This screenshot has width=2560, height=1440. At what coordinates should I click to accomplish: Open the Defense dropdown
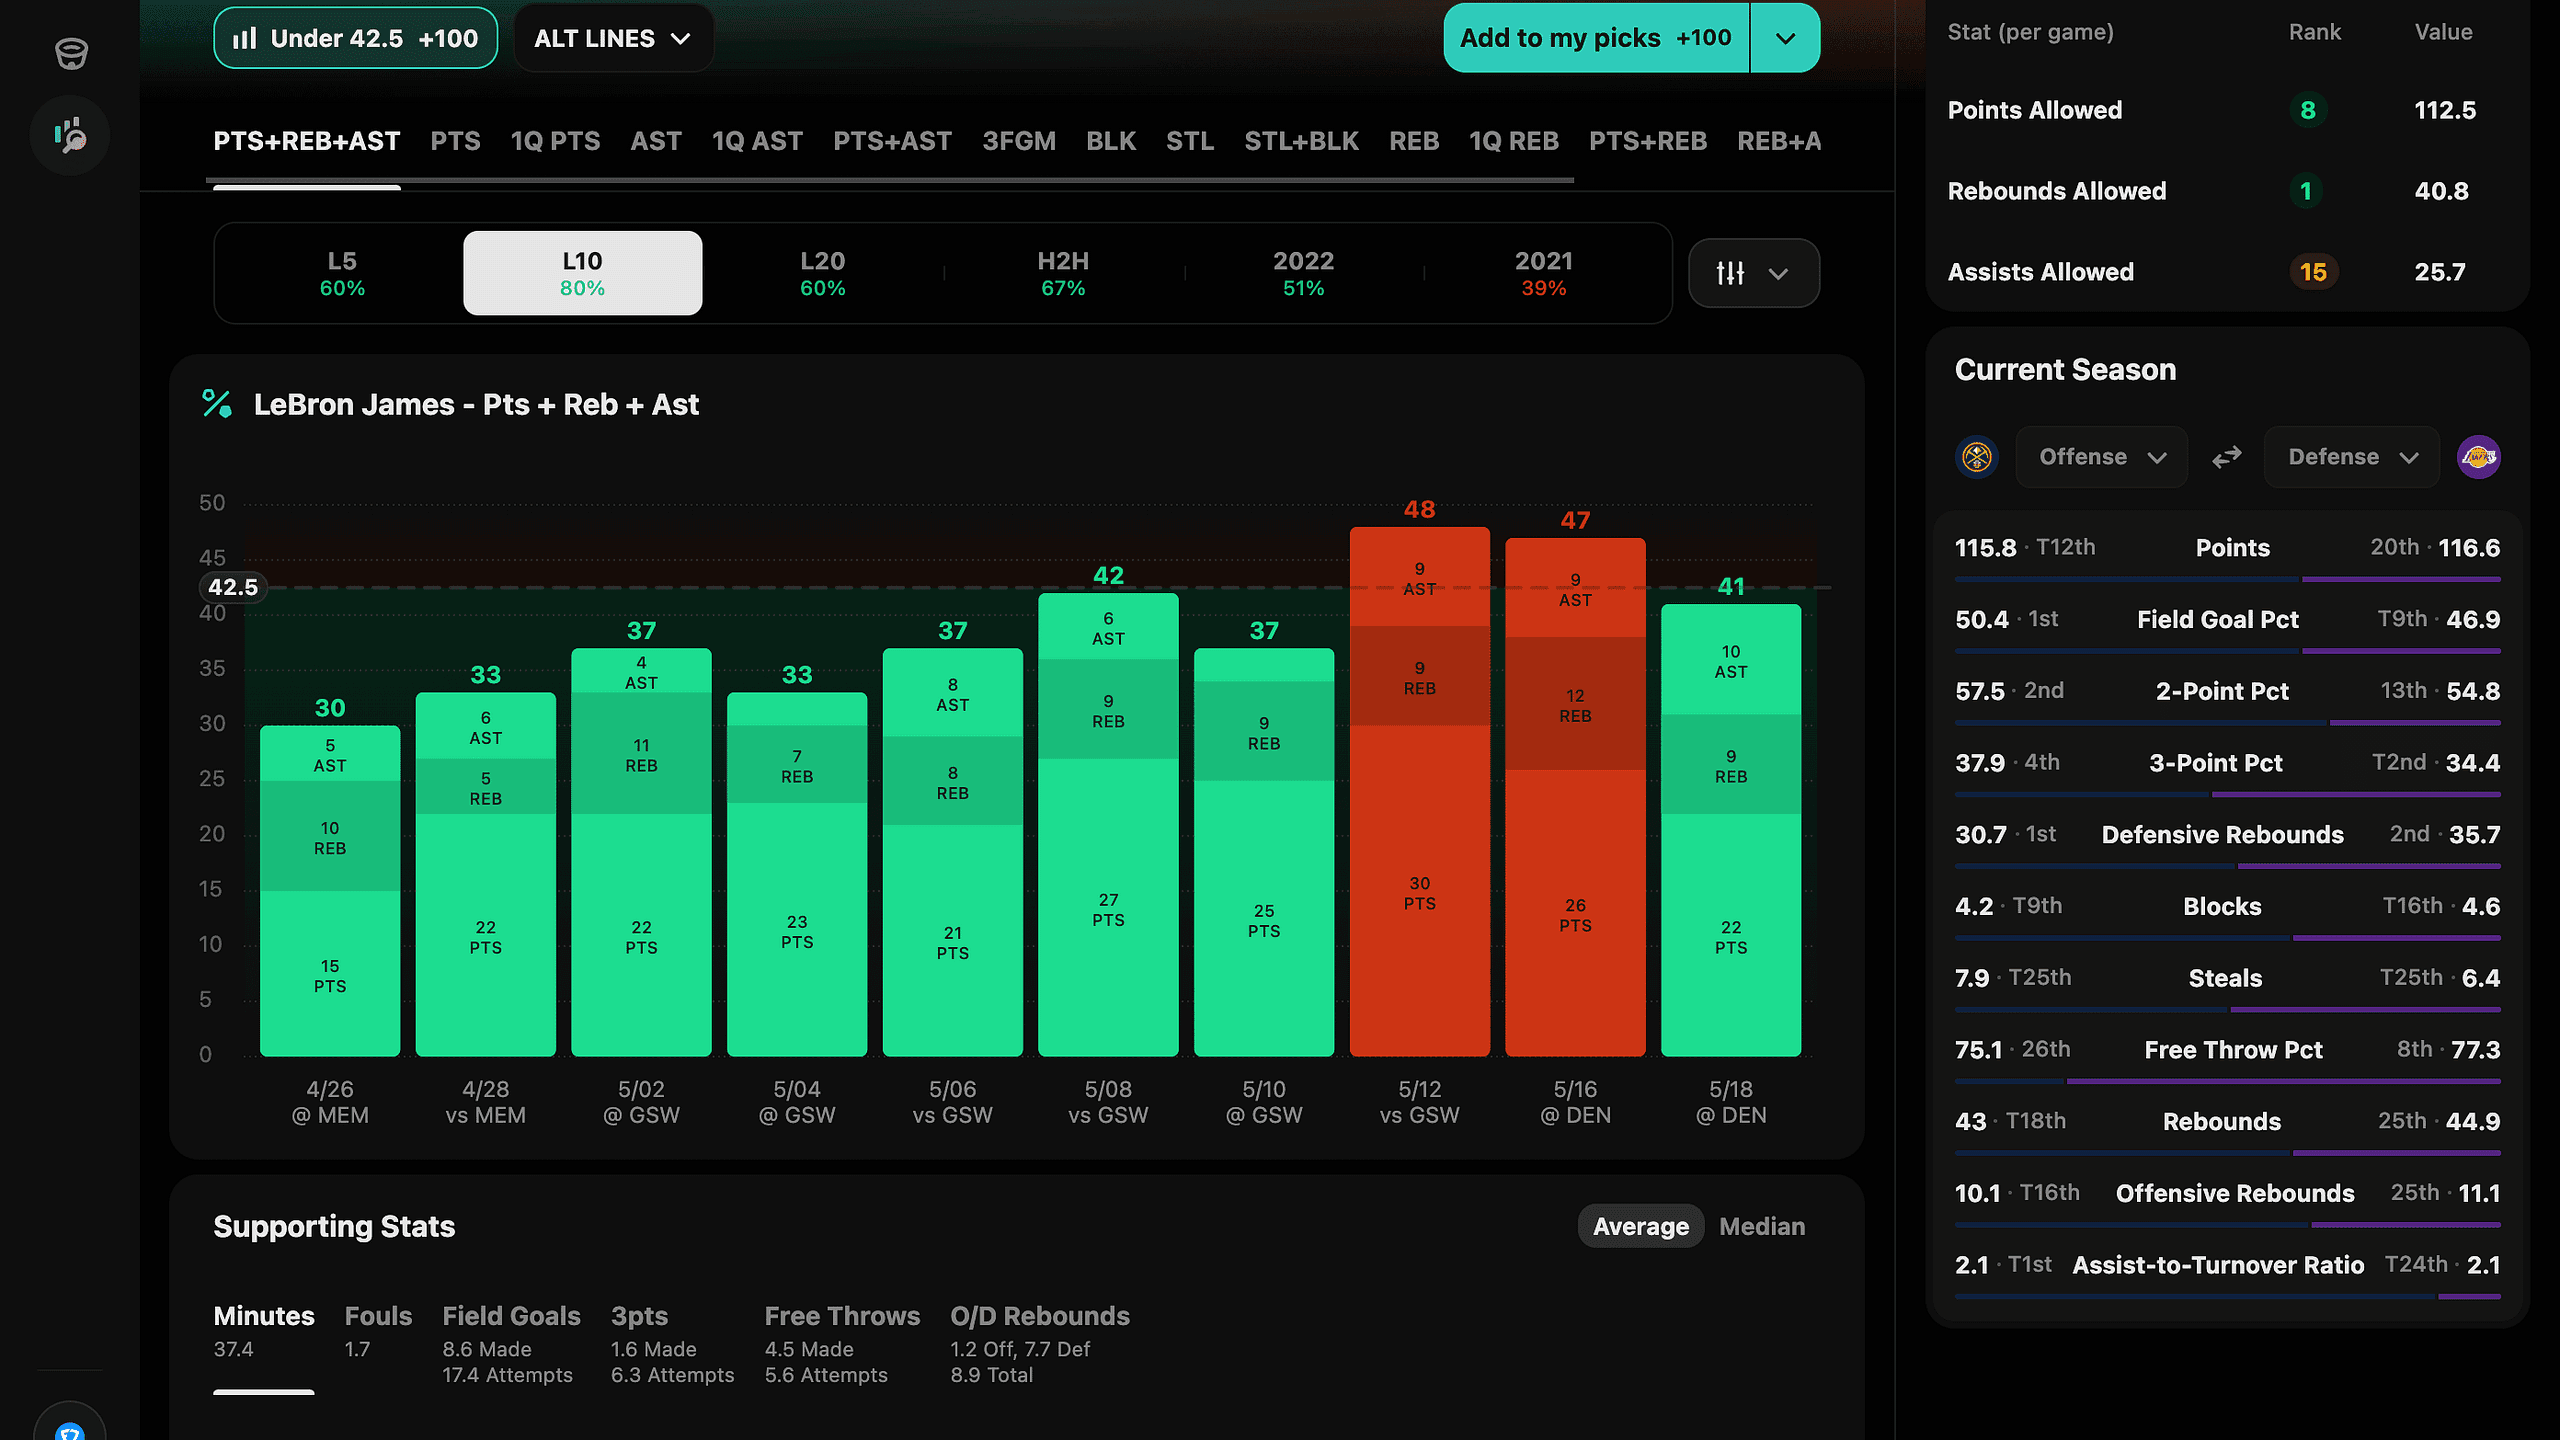pyautogui.click(x=2352, y=457)
